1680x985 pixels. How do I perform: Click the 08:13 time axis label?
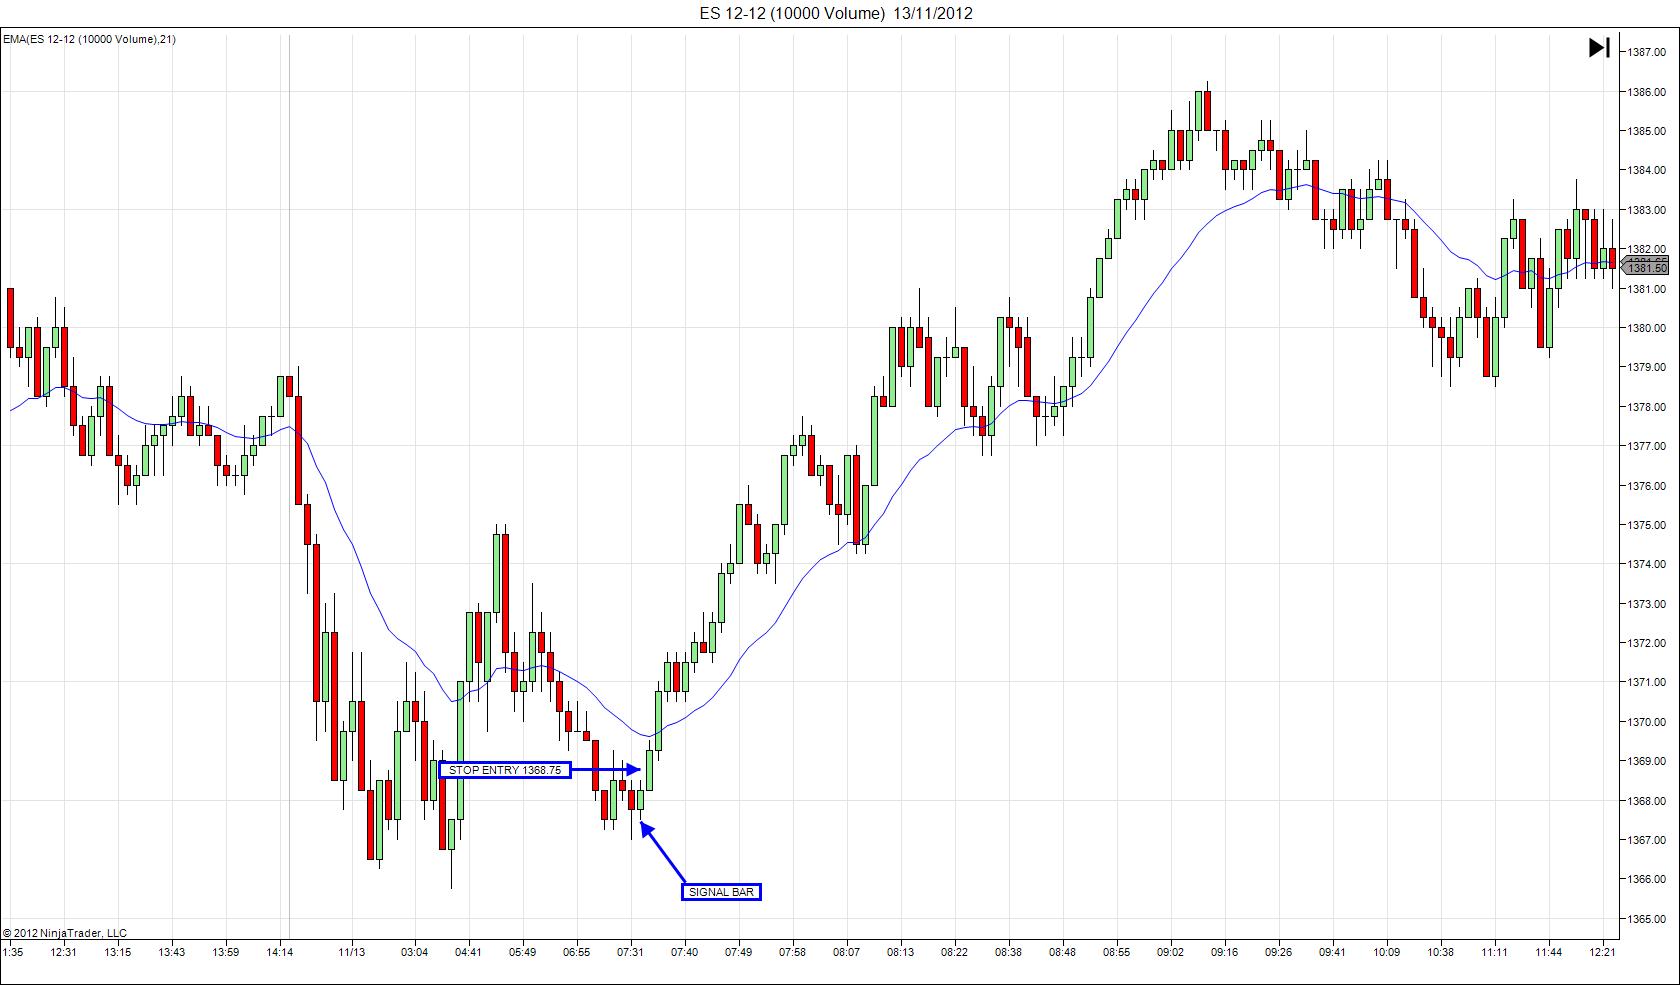pos(900,952)
